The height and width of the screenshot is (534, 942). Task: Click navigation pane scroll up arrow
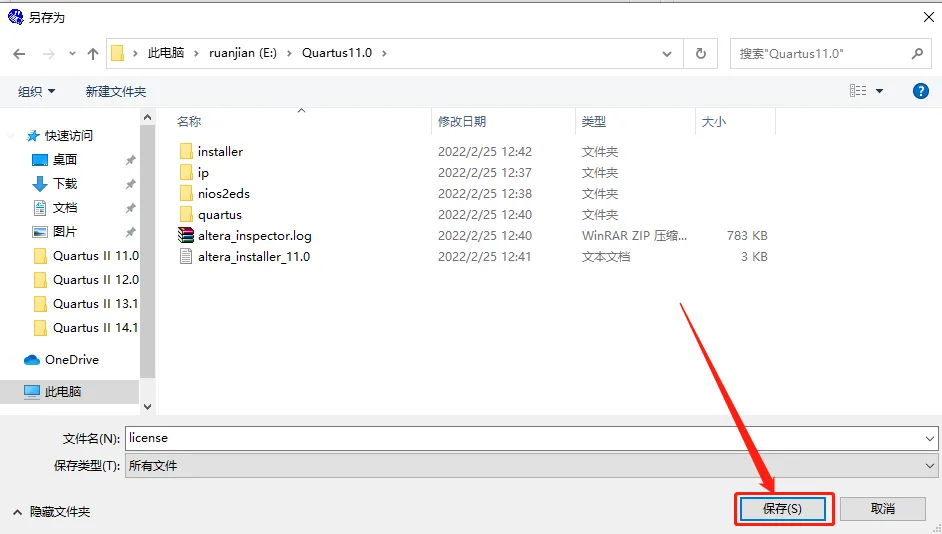[148, 118]
